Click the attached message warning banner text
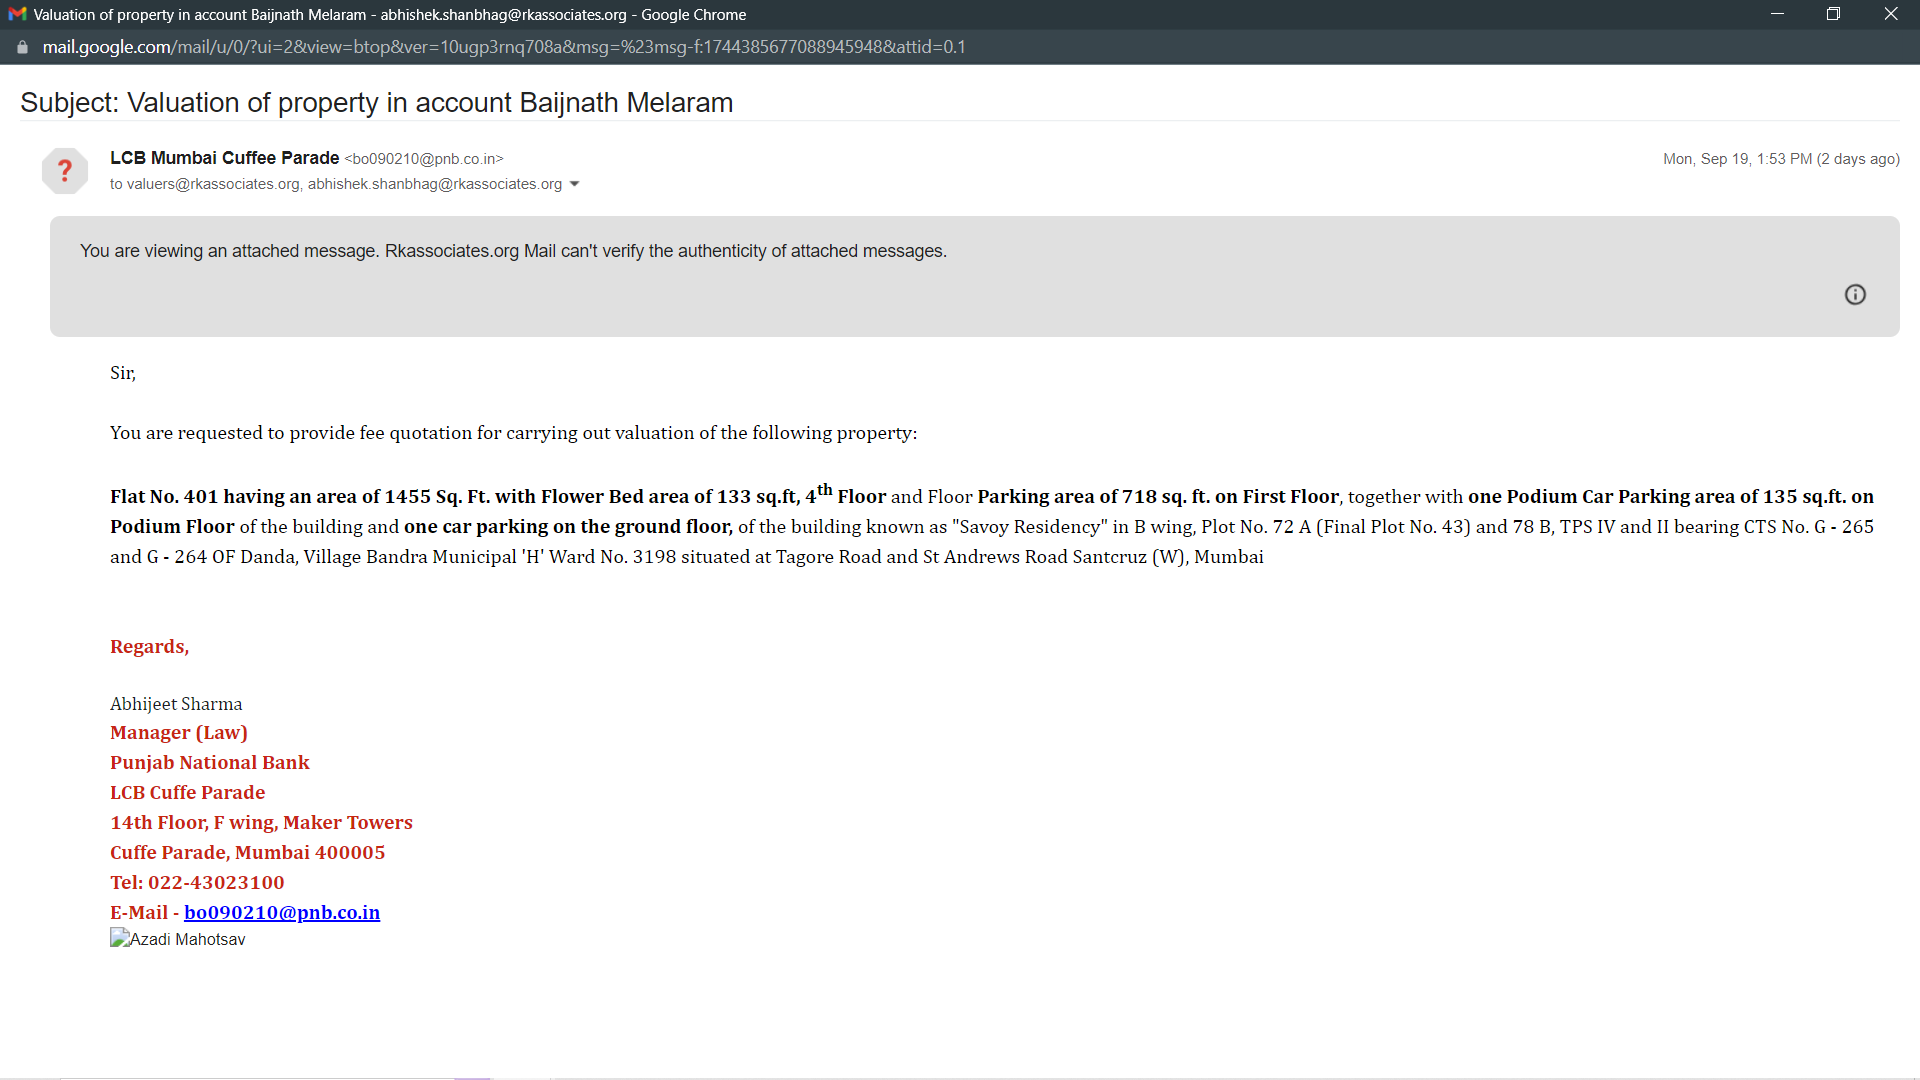This screenshot has width=1920, height=1080. click(x=513, y=251)
